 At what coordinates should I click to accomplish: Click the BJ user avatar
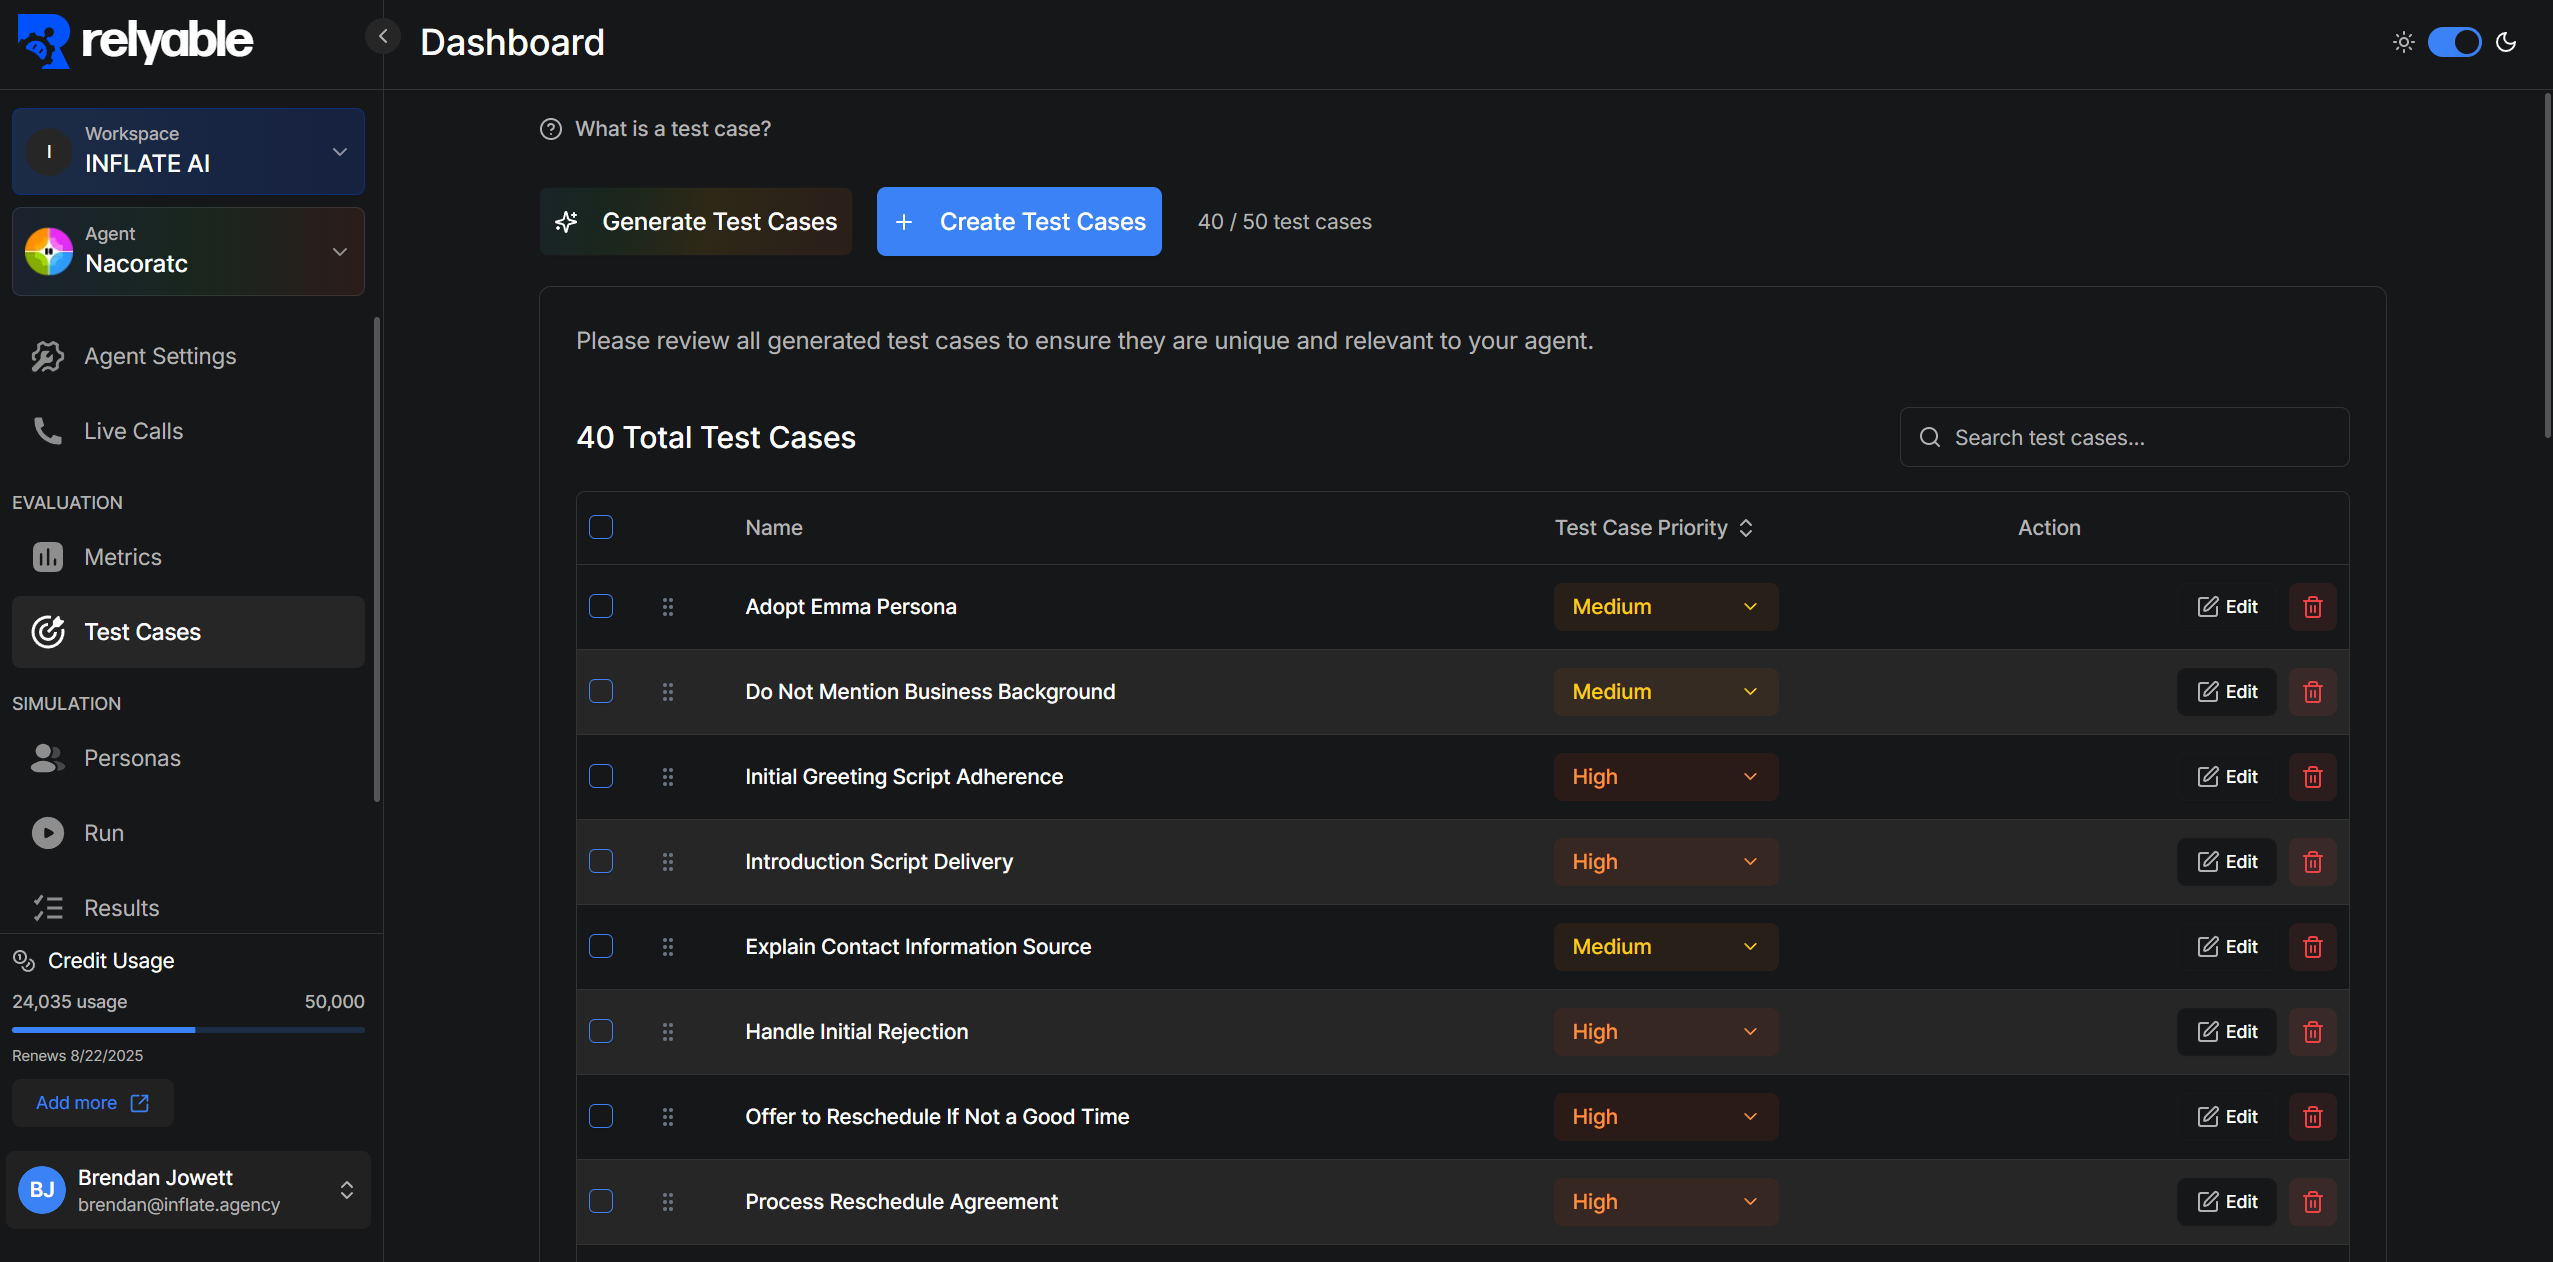[42, 1190]
